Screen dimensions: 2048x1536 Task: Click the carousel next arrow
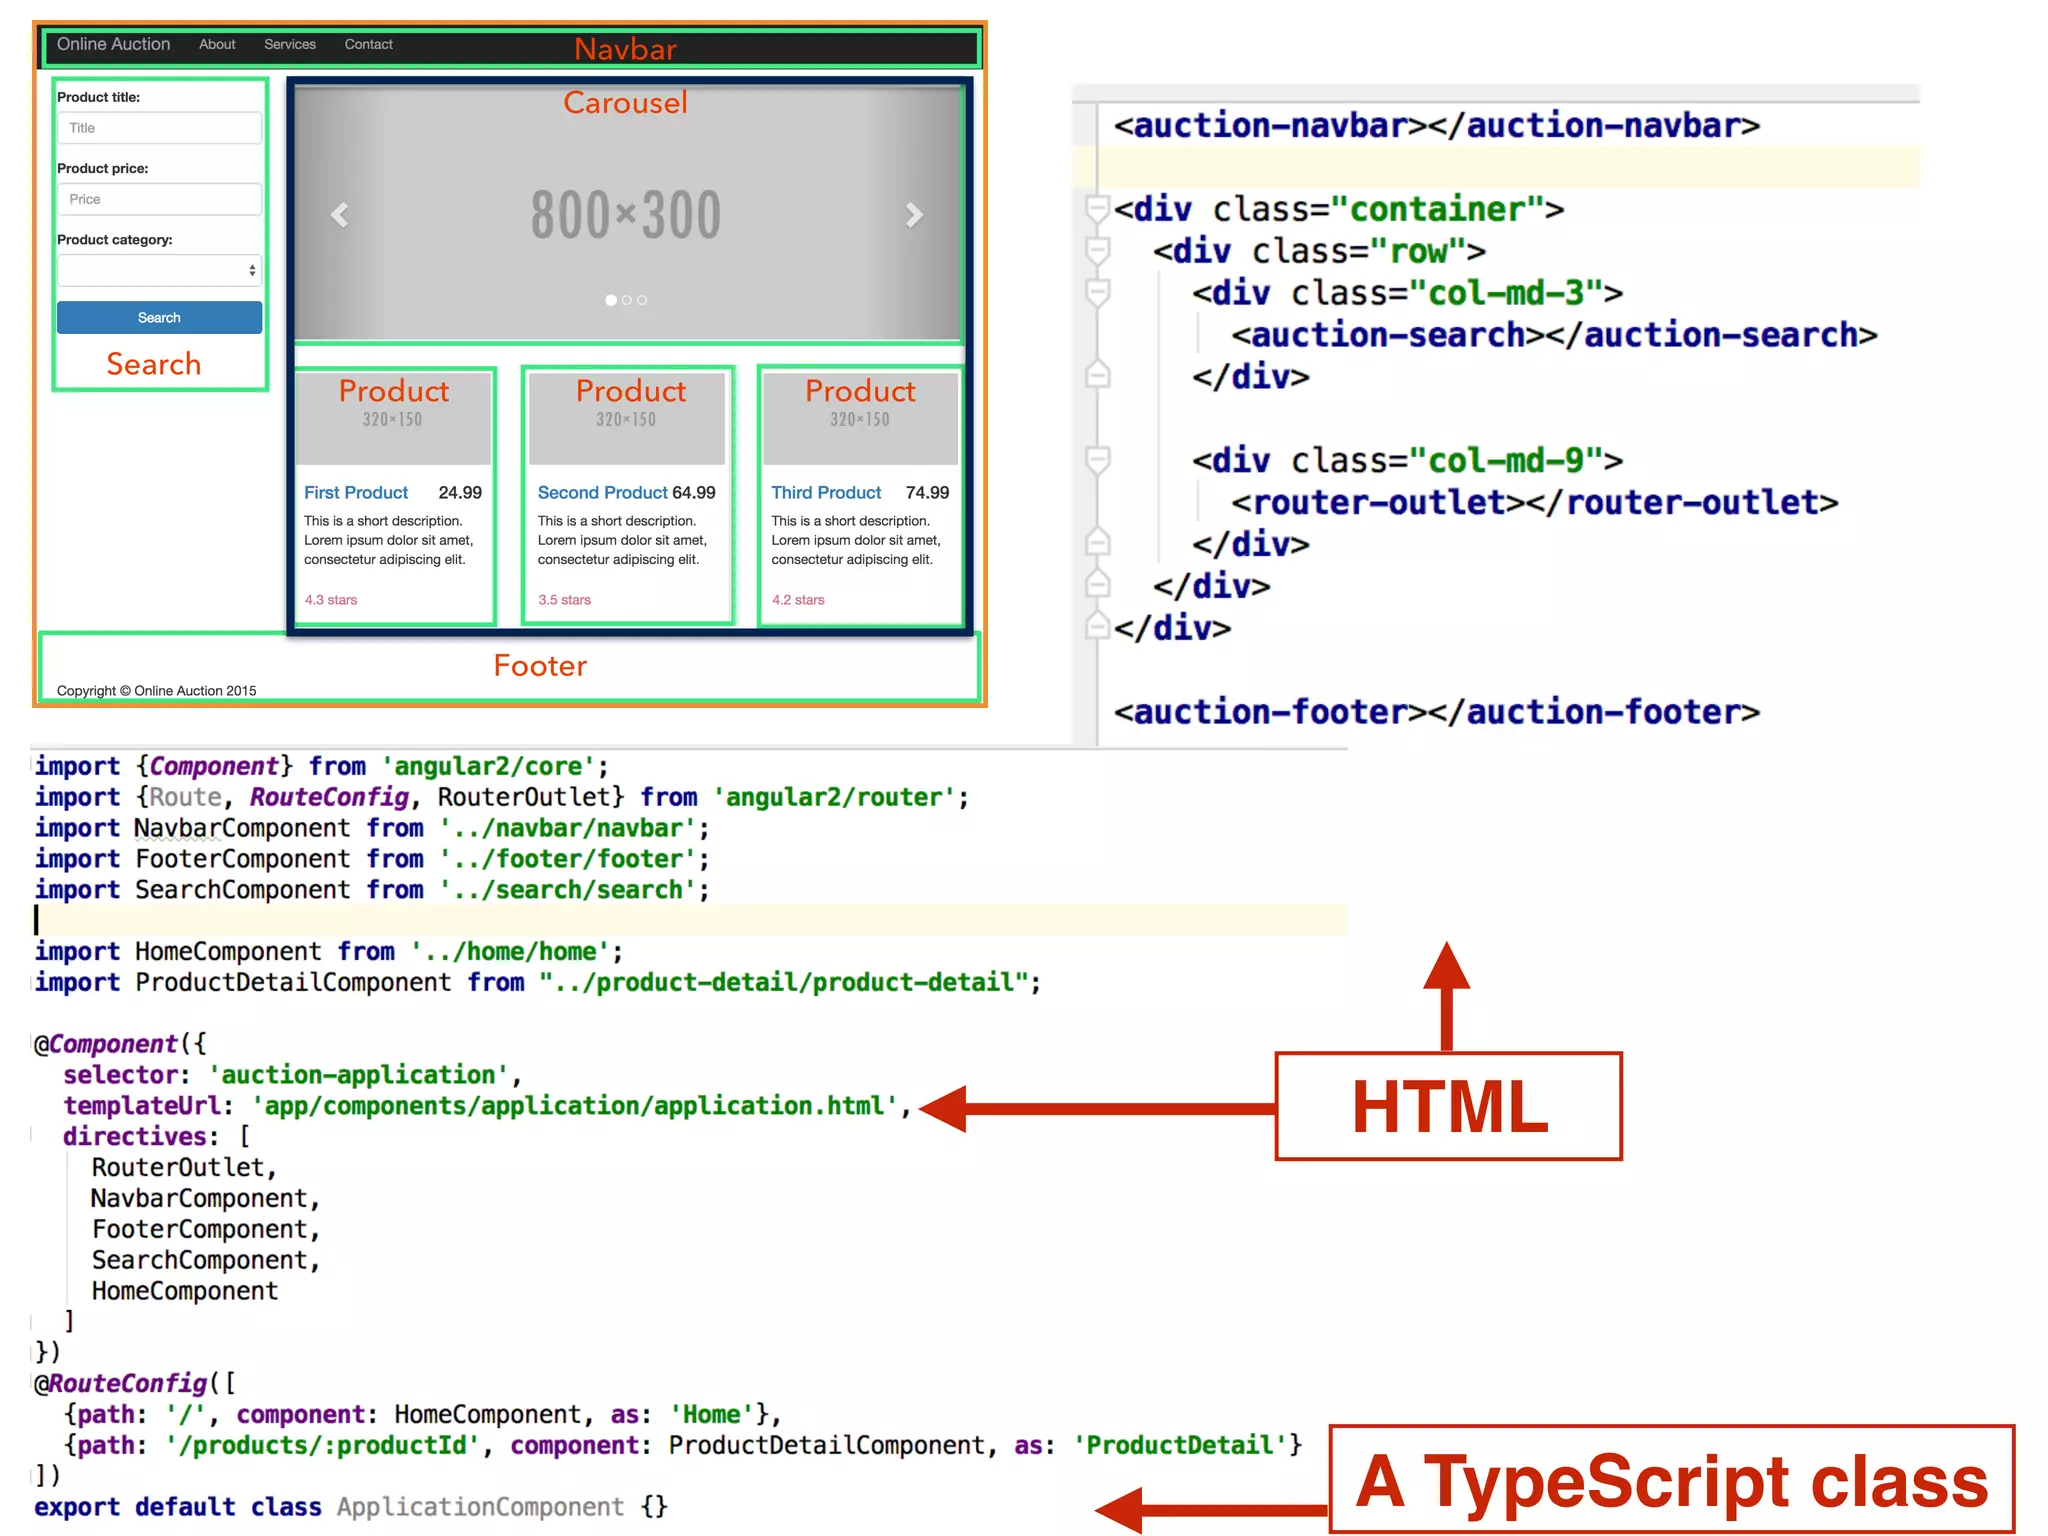pos(913,215)
